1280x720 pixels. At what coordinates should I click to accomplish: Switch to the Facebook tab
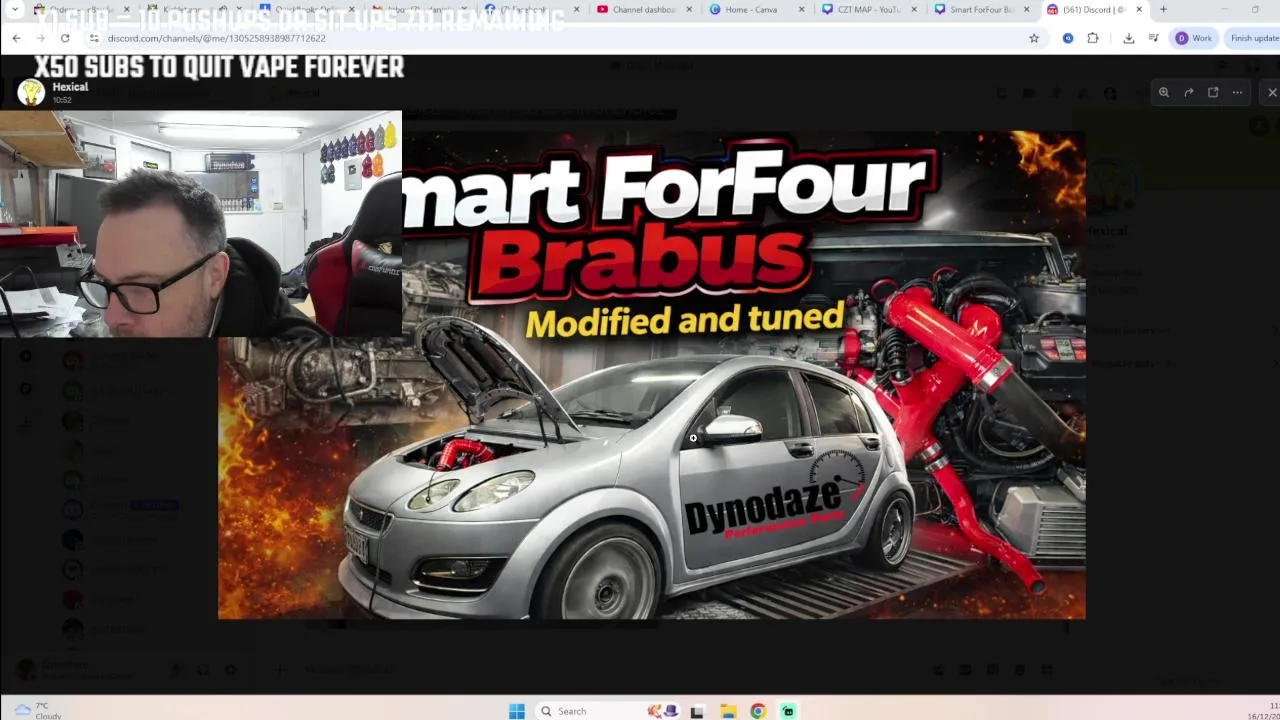[x=532, y=10]
